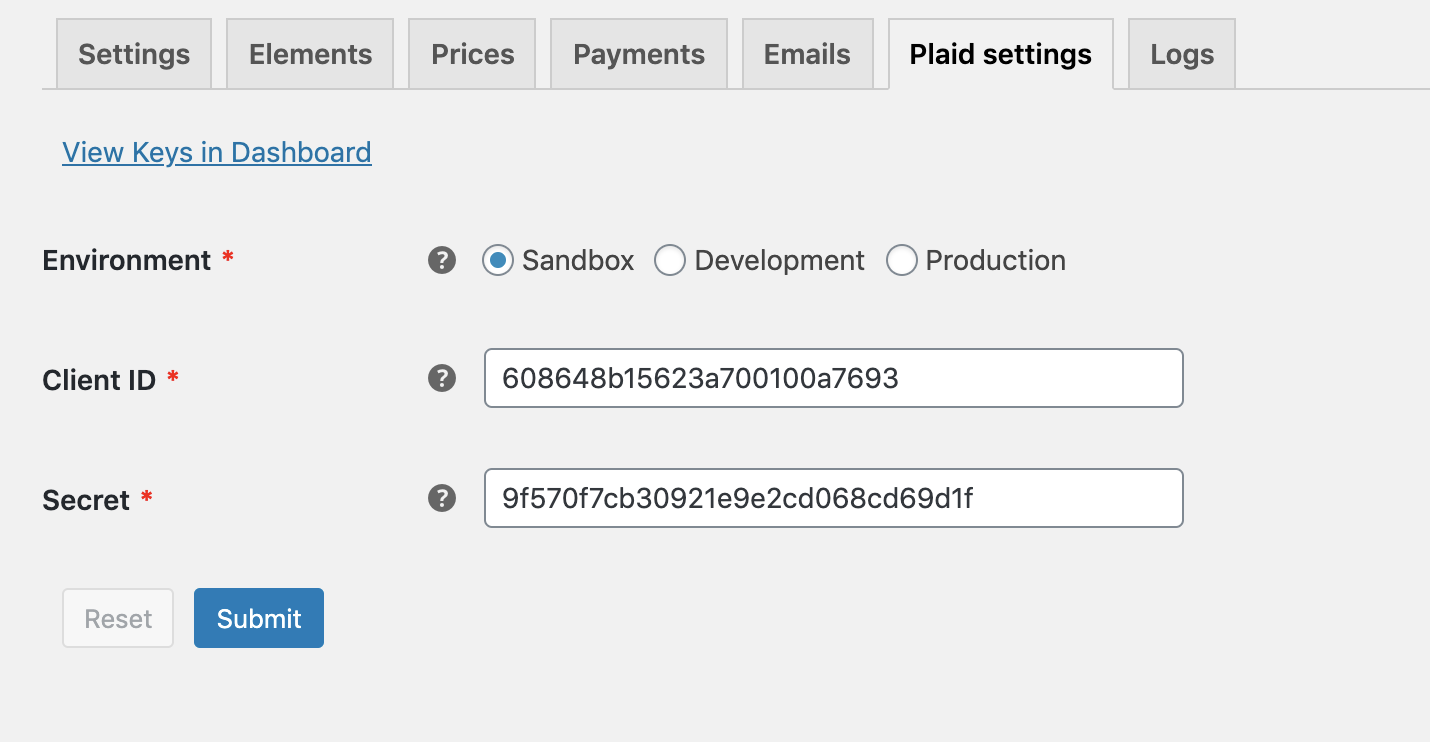Click the Client ID help question icon

coord(442,378)
